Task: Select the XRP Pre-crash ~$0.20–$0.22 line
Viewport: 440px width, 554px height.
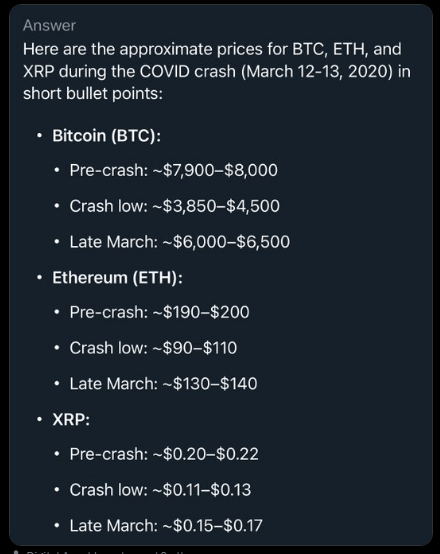Action: (164, 454)
